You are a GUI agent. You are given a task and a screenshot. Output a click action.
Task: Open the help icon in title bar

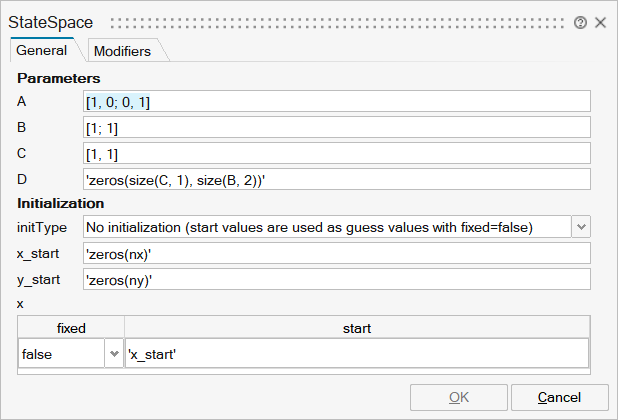point(580,22)
